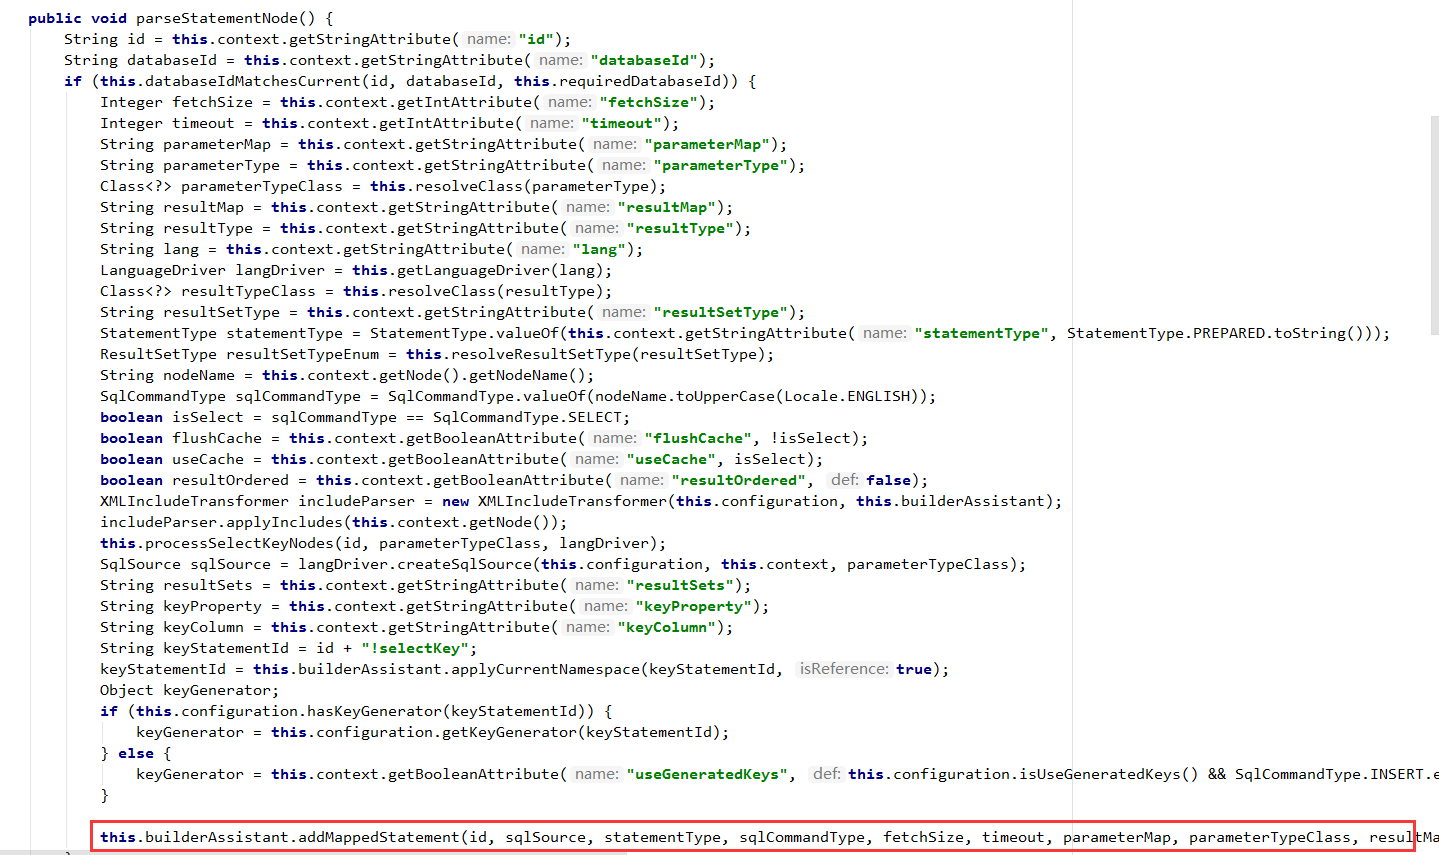Click the isUseGeneratedKeys() method call
The height and width of the screenshot is (855, 1439).
coord(1109,774)
